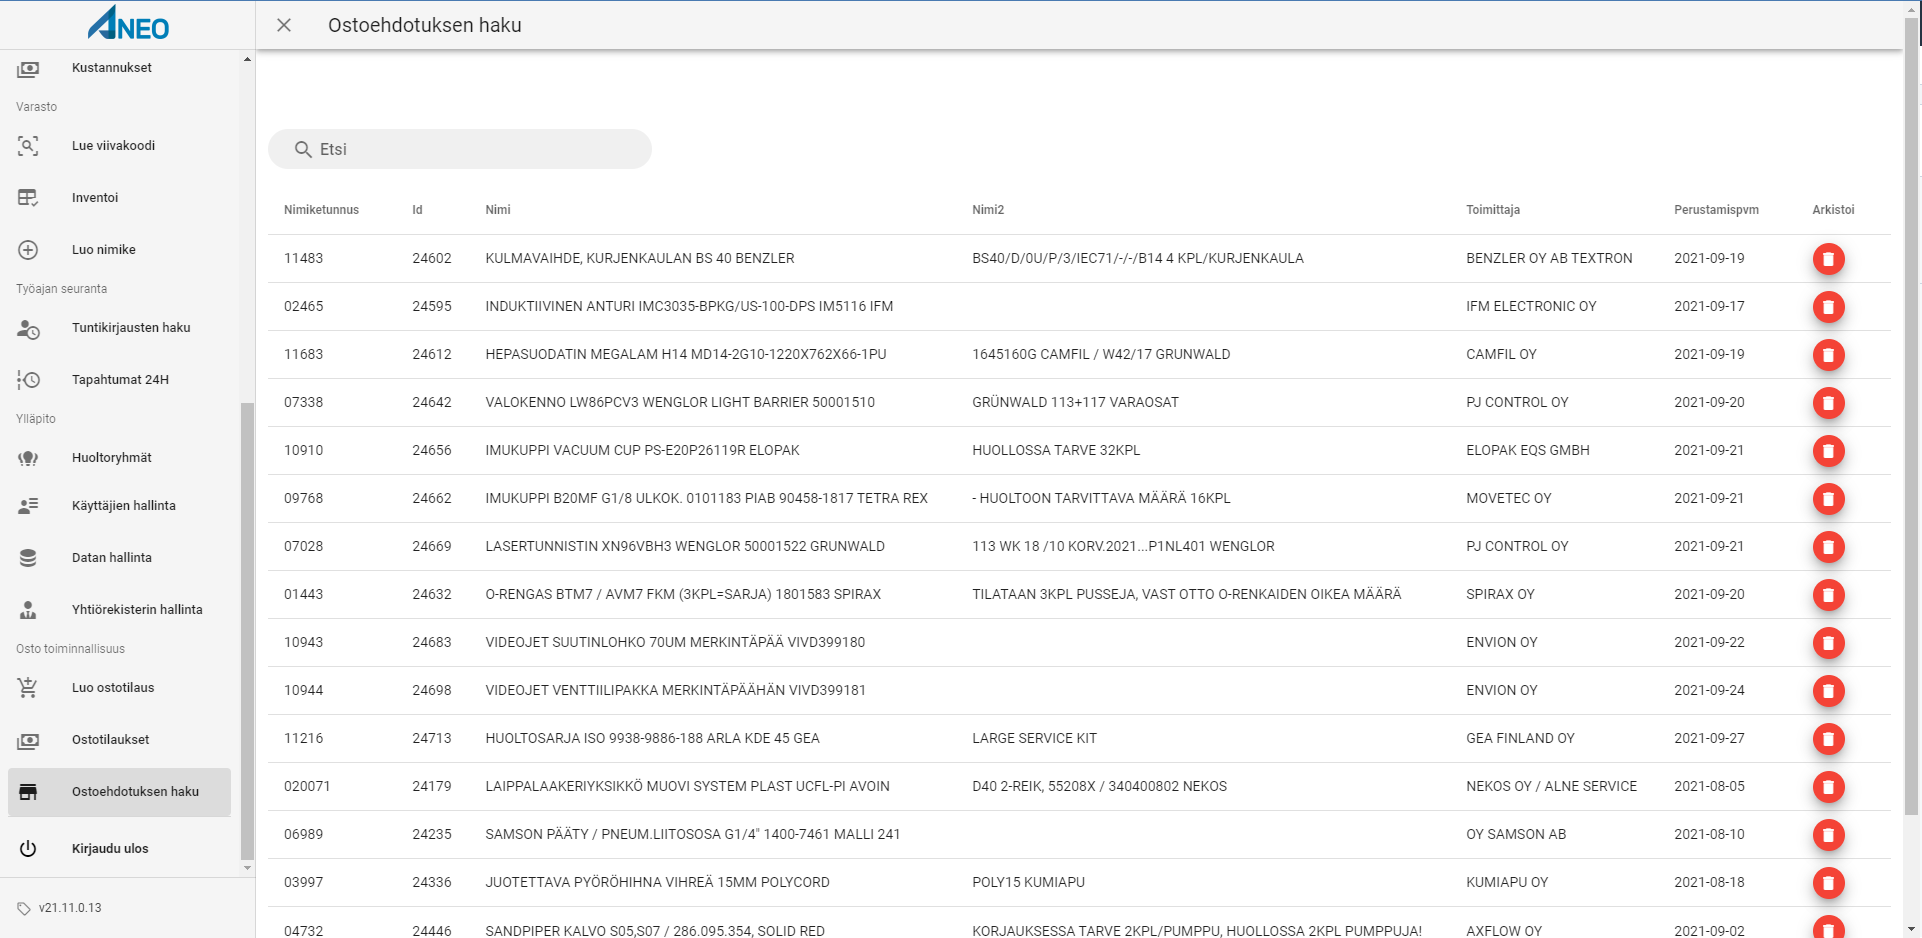
Task: Archive row 11216 HUOLTOSARJA ISO
Action: tap(1828, 739)
